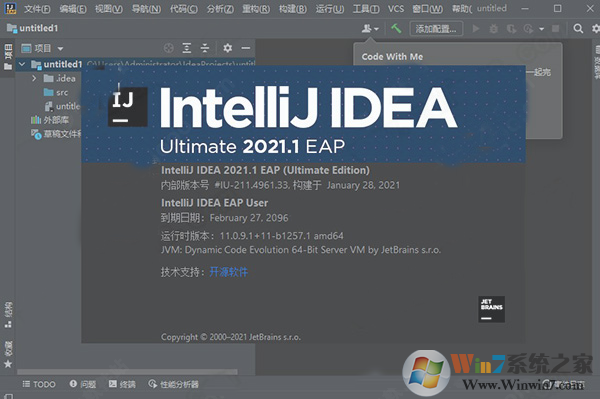This screenshot has width=600, height=399.
Task: Open the 视图(V) menu
Action: pos(109,9)
